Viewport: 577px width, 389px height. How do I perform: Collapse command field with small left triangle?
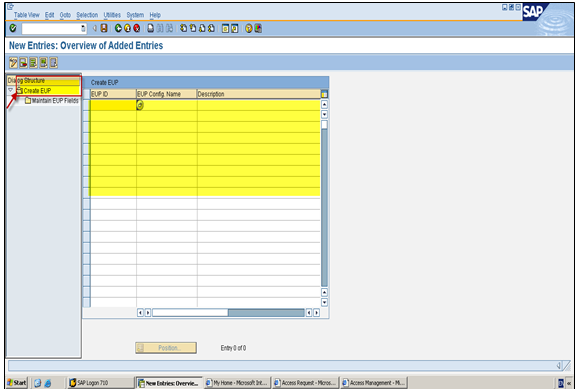[94, 28]
